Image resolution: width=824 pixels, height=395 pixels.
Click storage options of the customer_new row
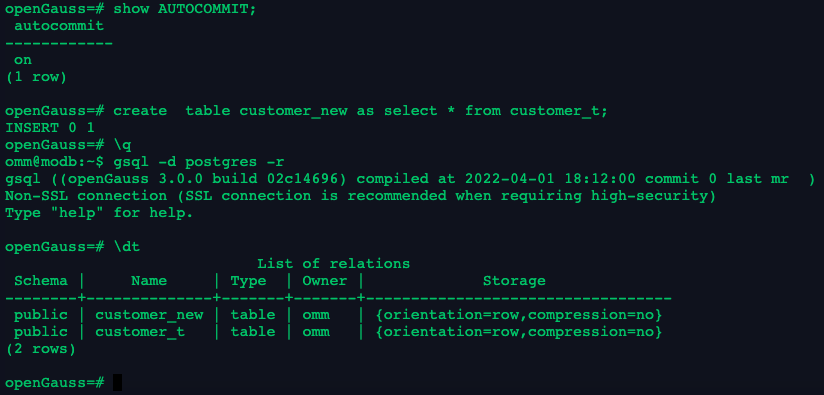(x=519, y=315)
